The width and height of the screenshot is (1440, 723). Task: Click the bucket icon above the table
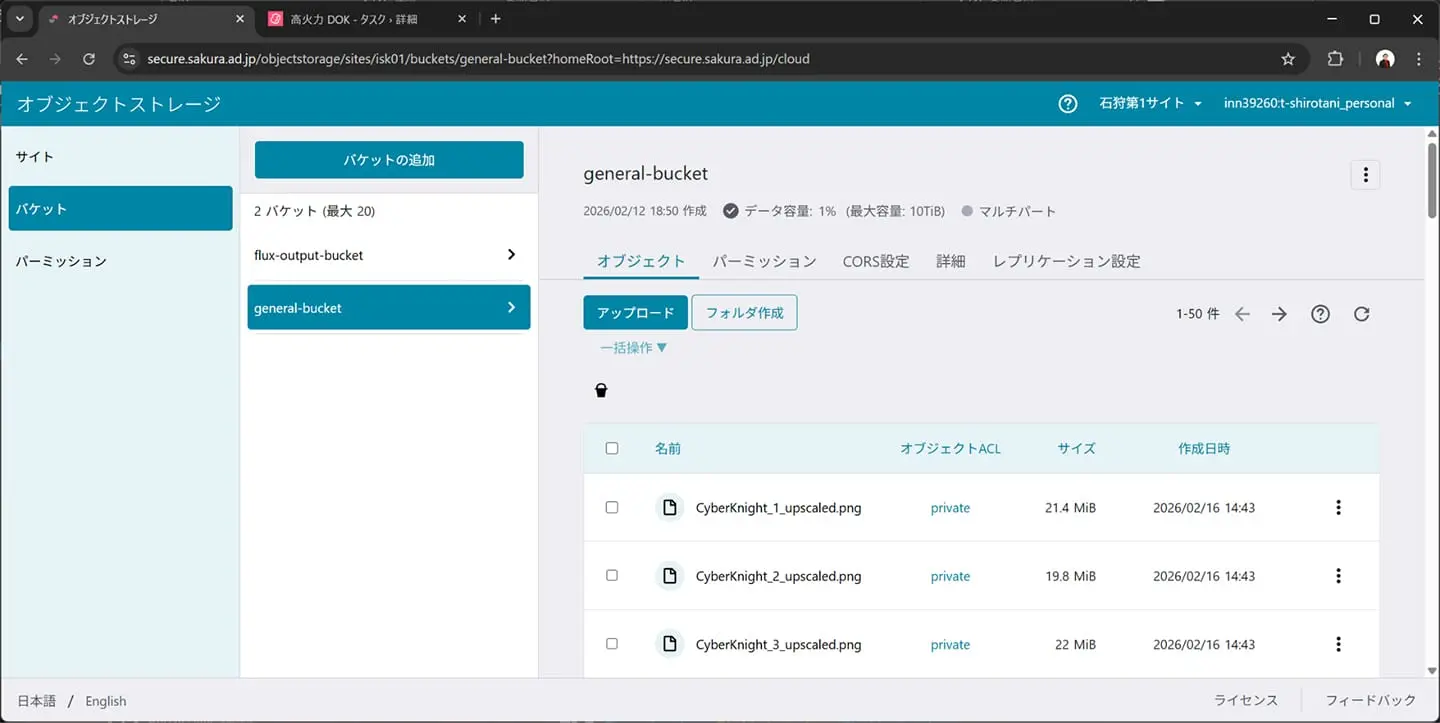click(x=601, y=391)
